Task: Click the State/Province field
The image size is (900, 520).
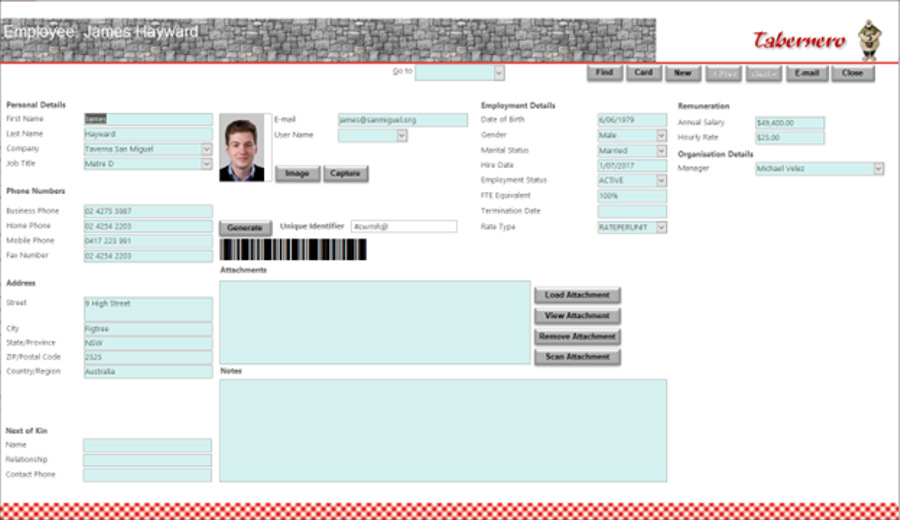Action: 148,343
